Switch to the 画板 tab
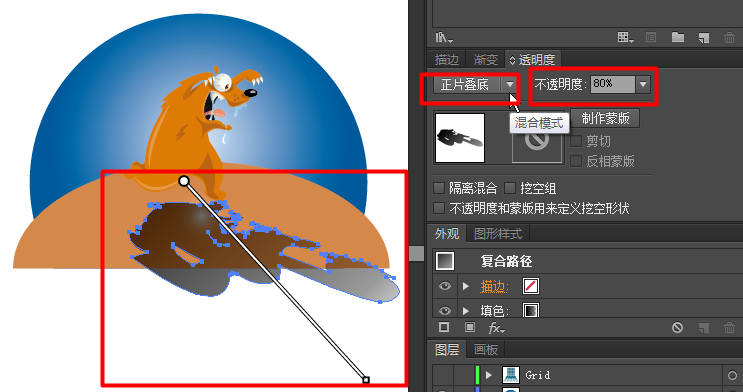Screen dimensions: 743x392 (486, 350)
